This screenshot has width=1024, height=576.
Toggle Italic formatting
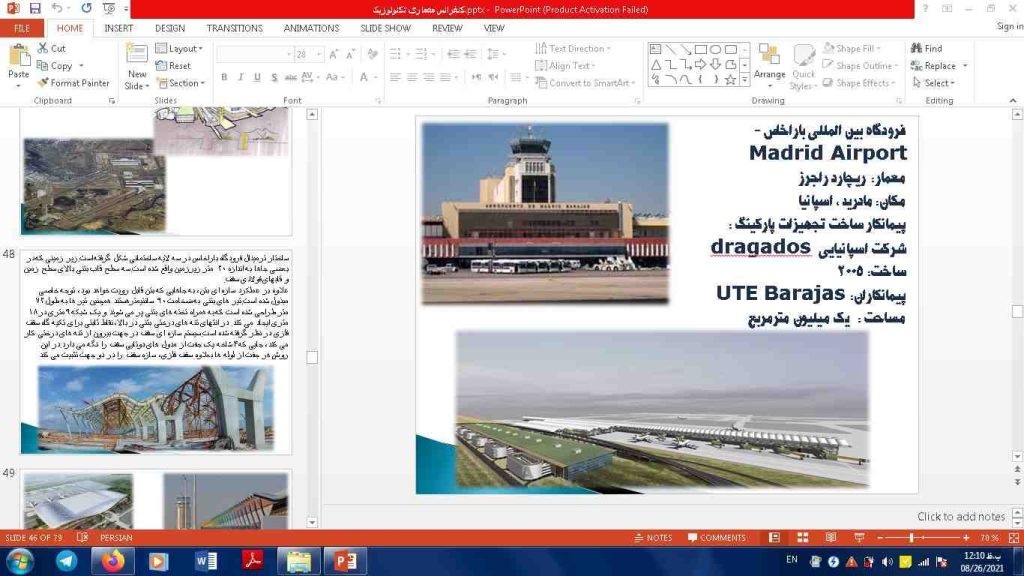point(240,77)
